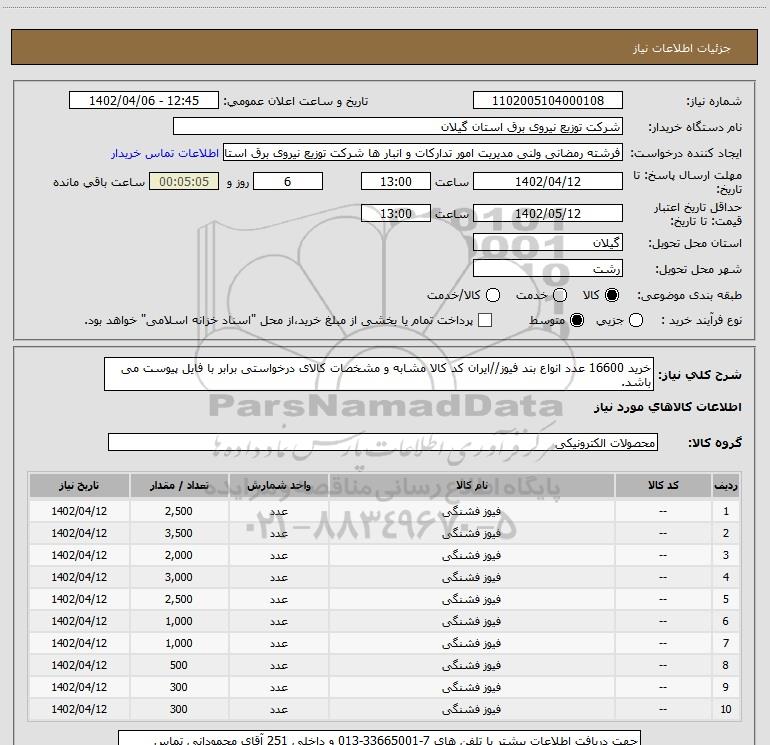Click the response deadline time field next to 1402/04/12

[396, 181]
